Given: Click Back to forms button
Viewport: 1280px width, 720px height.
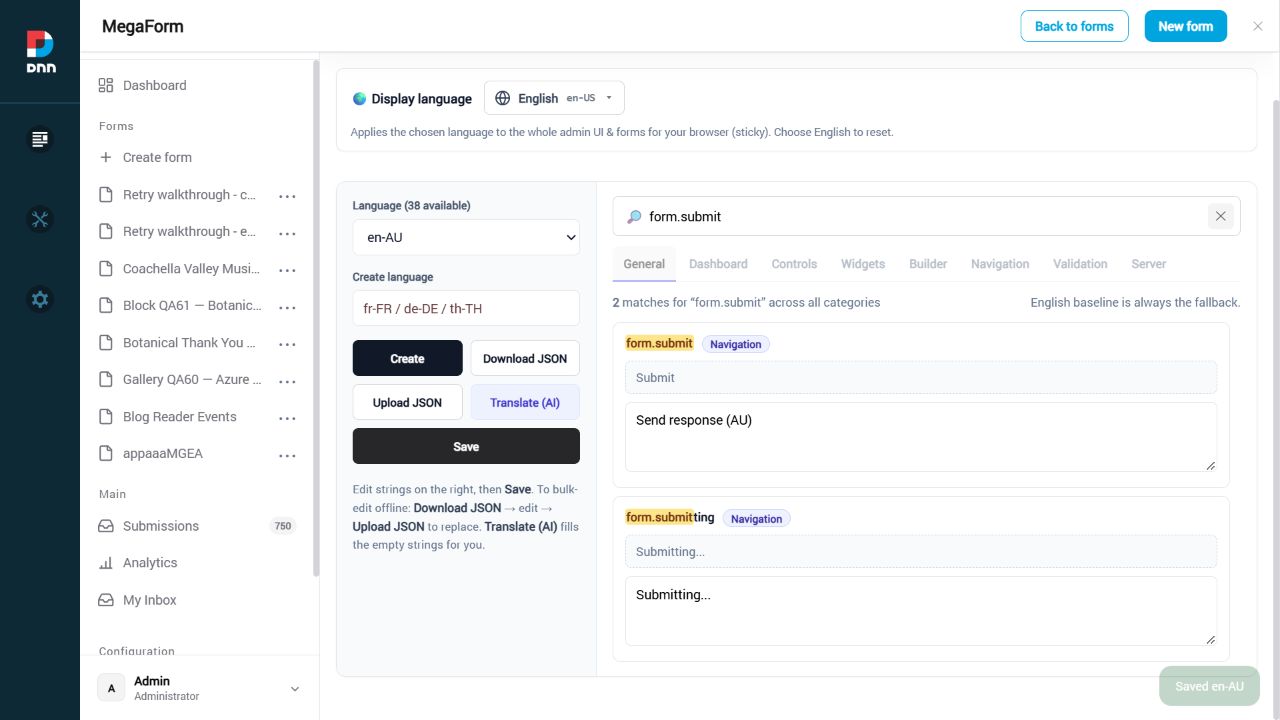Looking at the screenshot, I should (1074, 26).
